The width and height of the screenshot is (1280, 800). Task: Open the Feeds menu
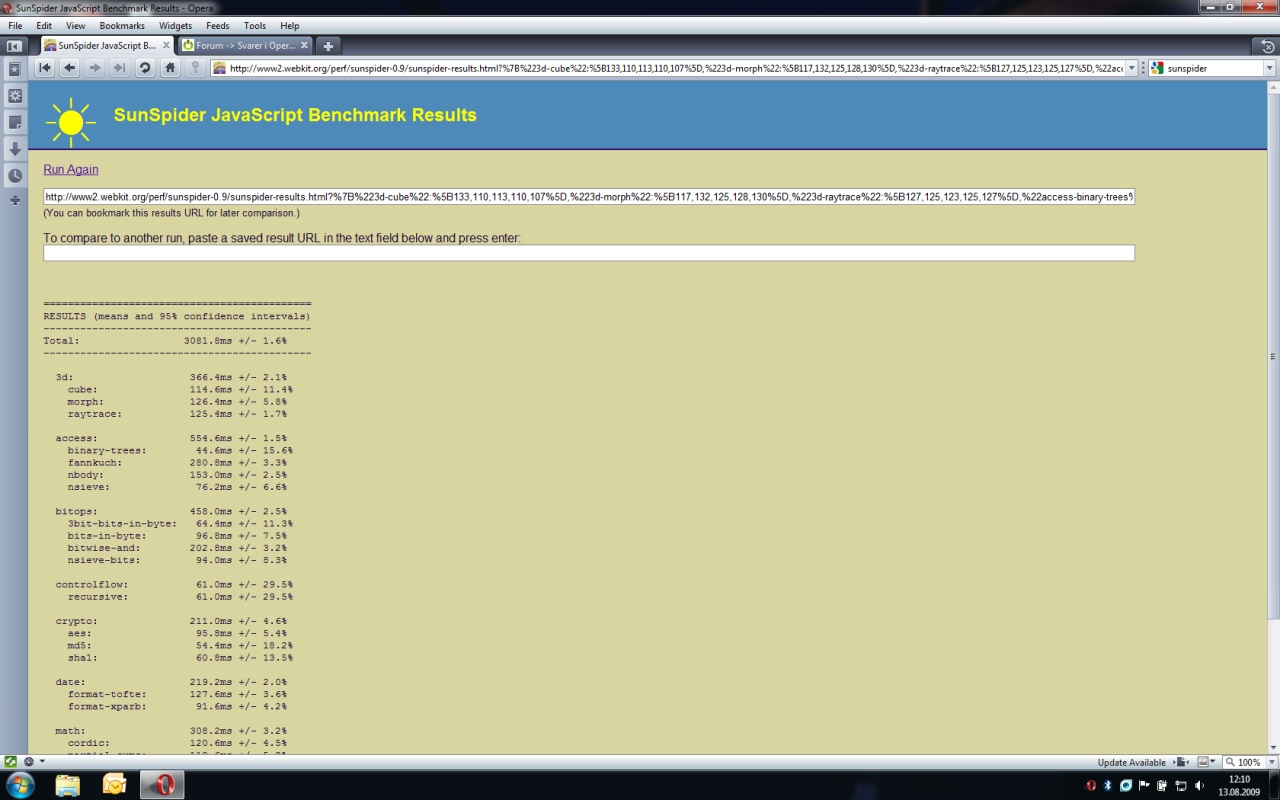click(x=217, y=25)
